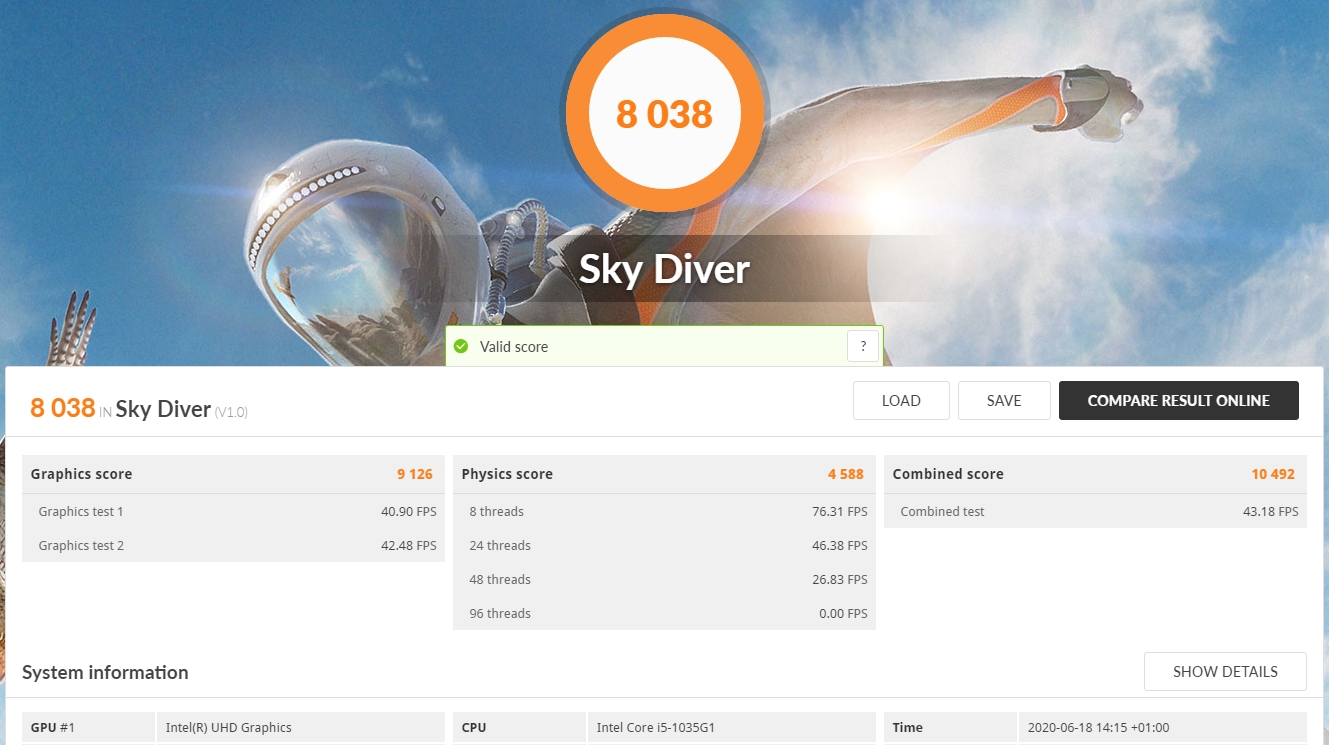Select the "Combined score" heading

coord(948,474)
